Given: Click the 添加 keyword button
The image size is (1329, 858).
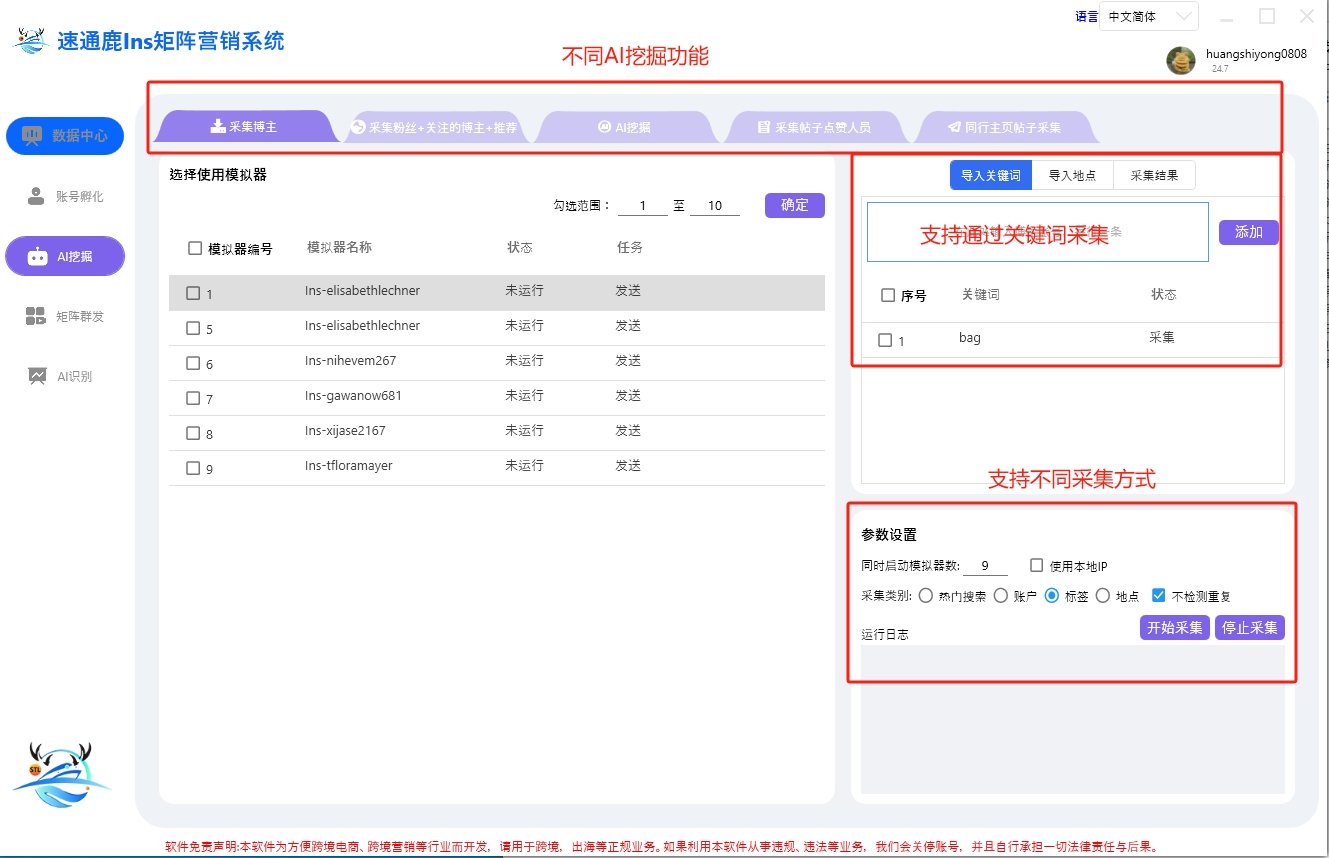Looking at the screenshot, I should click(x=1249, y=232).
